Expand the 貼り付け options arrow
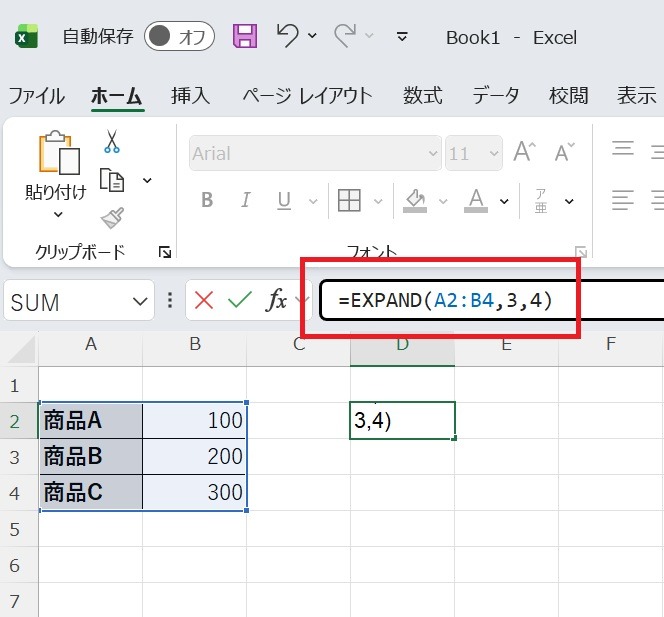This screenshot has width=664, height=617. (58, 215)
